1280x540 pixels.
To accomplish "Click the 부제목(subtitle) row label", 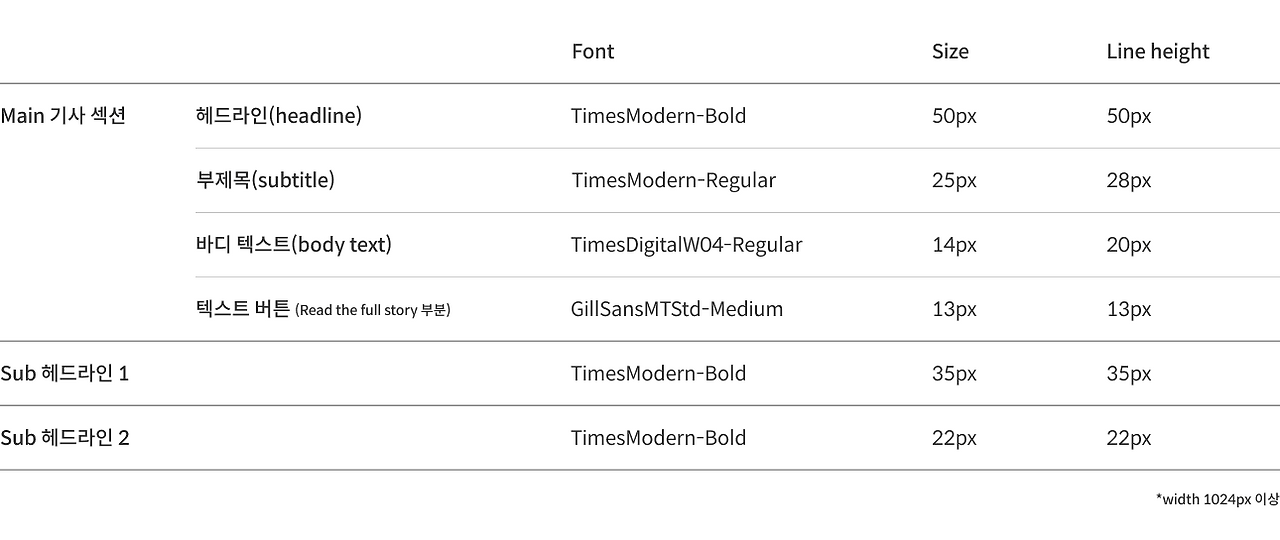I will coord(265,180).
